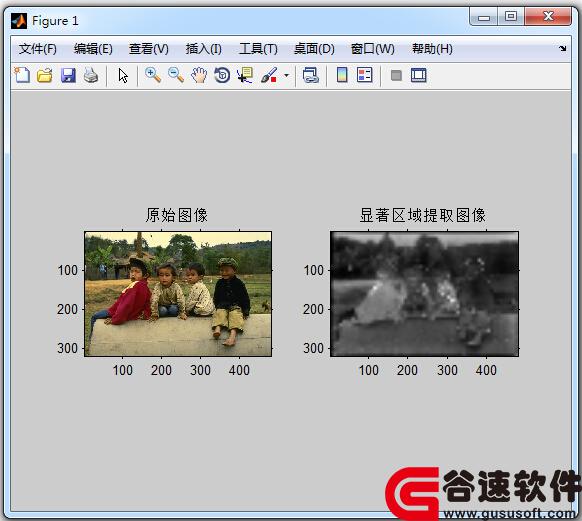Click the Hide Plot Tools icon
The height and width of the screenshot is (521, 582).
click(x=396, y=76)
